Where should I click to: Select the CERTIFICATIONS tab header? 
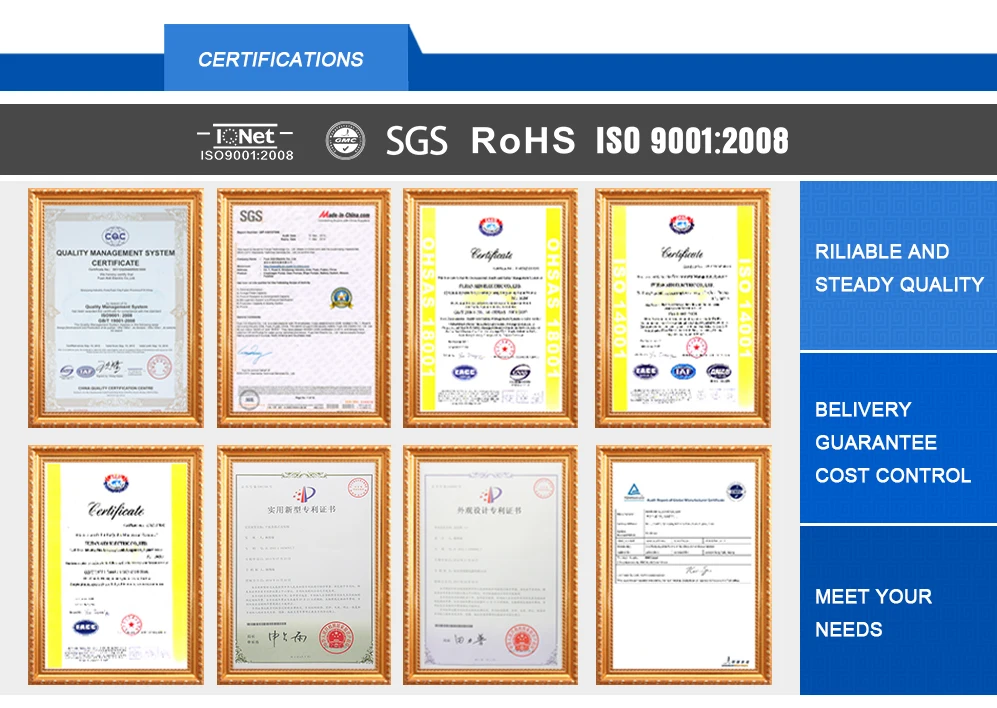(x=281, y=60)
